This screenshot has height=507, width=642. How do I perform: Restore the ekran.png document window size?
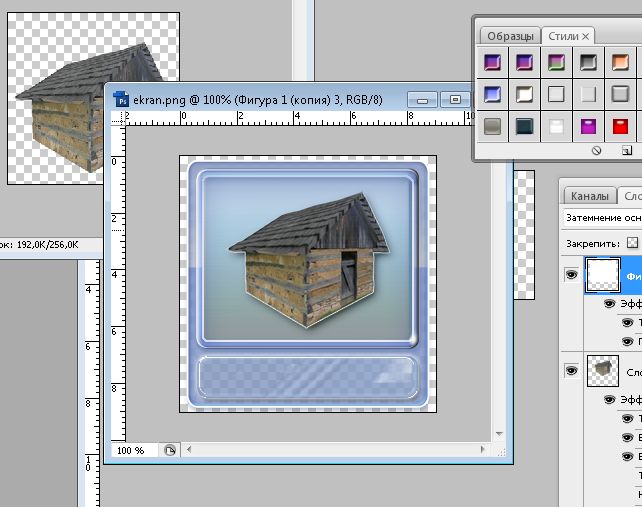point(456,100)
